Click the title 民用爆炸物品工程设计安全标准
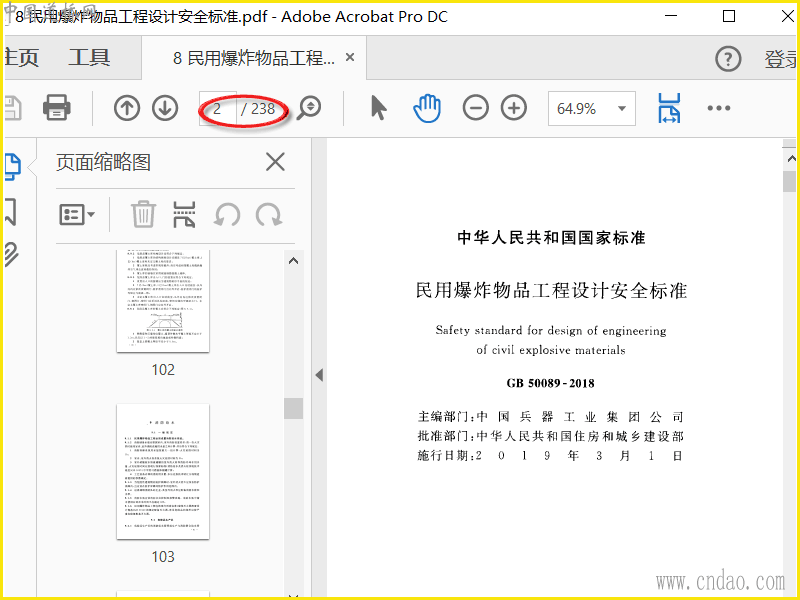 [x=551, y=290]
